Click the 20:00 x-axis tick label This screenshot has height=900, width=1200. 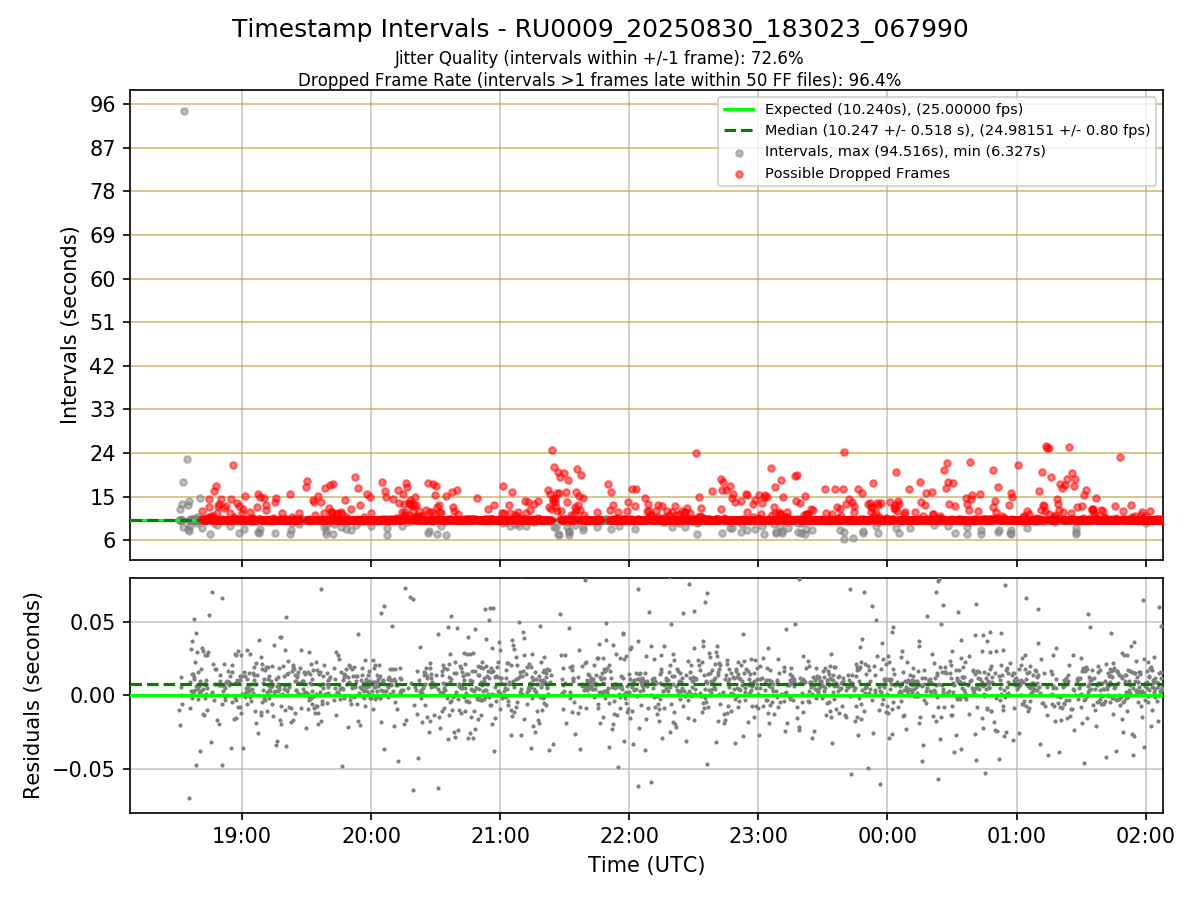(x=371, y=835)
